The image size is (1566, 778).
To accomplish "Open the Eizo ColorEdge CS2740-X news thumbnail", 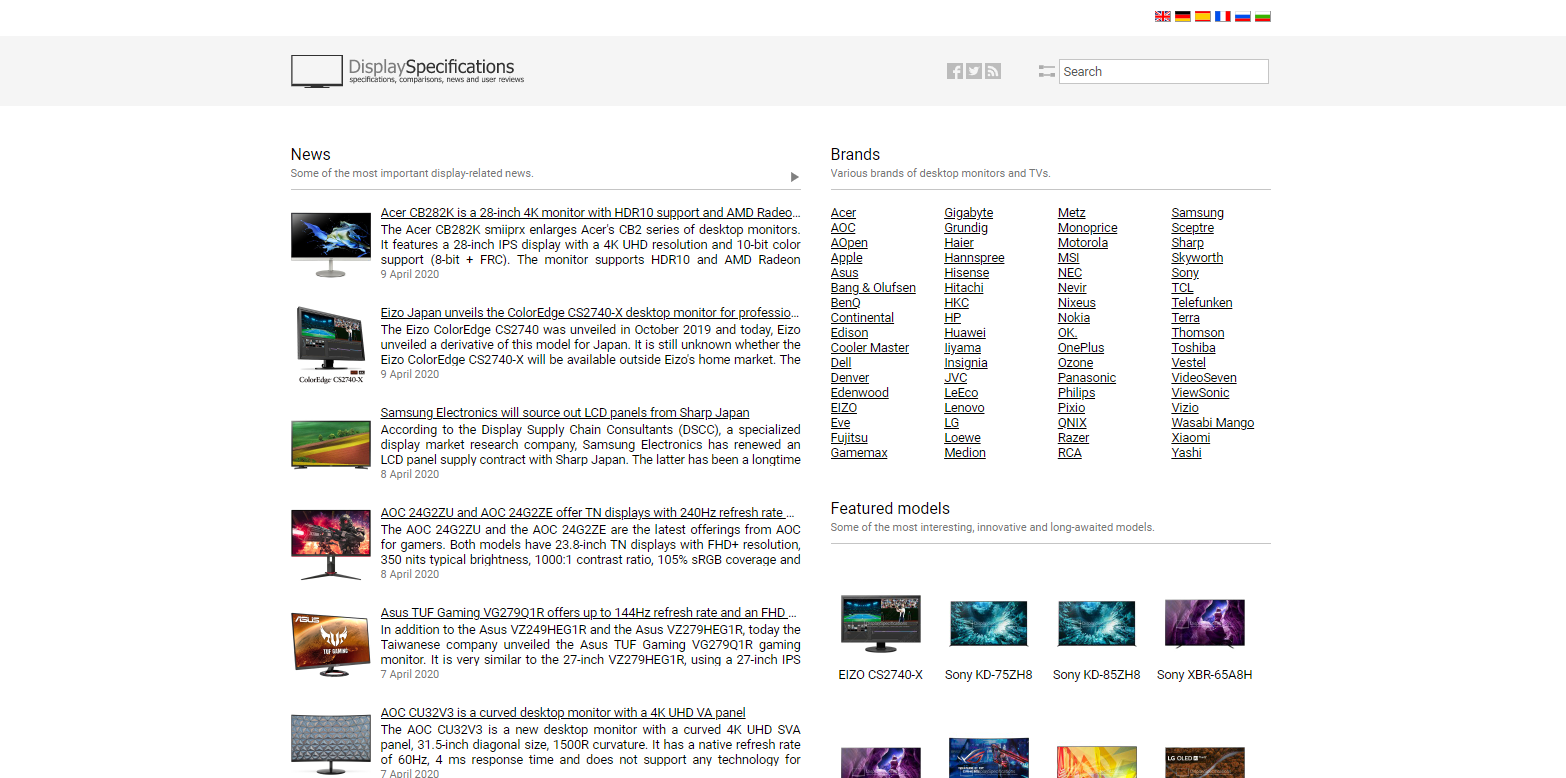I will coord(331,345).
